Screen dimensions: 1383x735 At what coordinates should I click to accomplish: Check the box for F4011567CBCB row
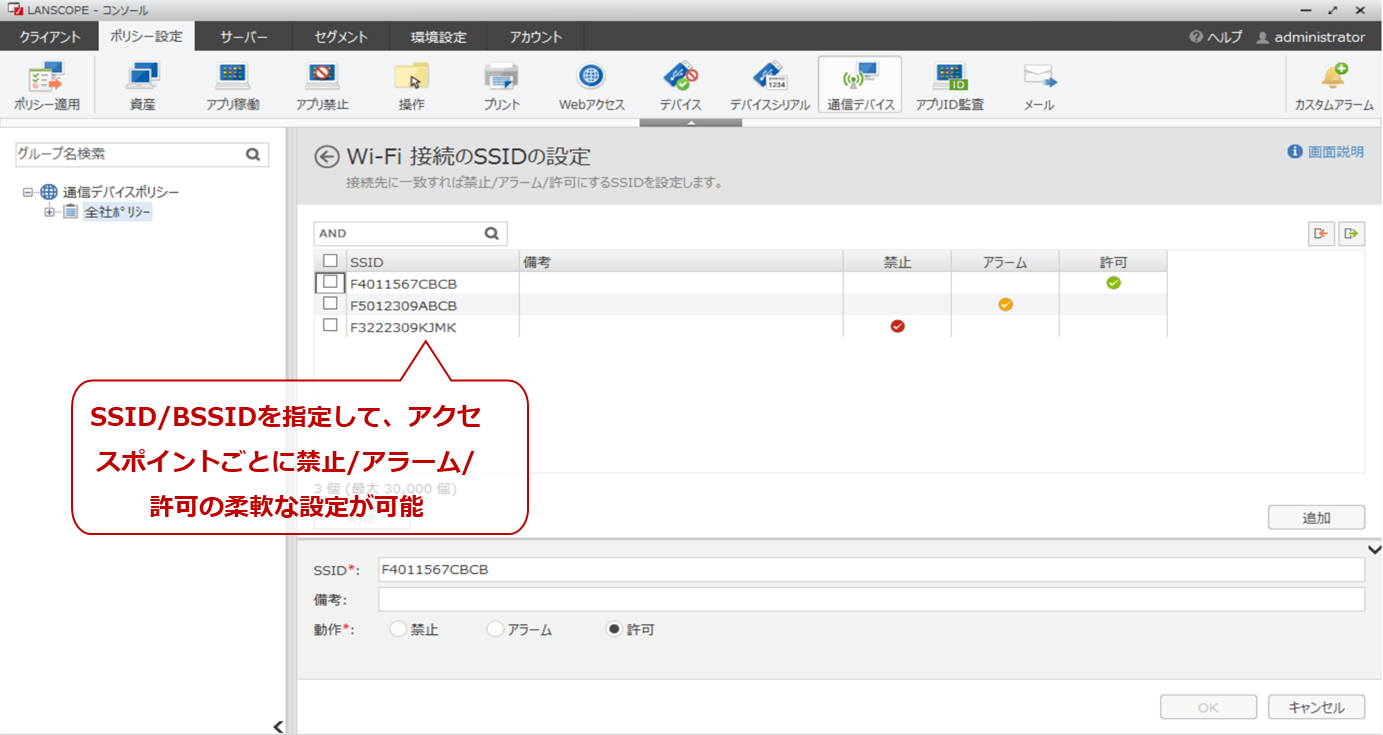tap(330, 282)
